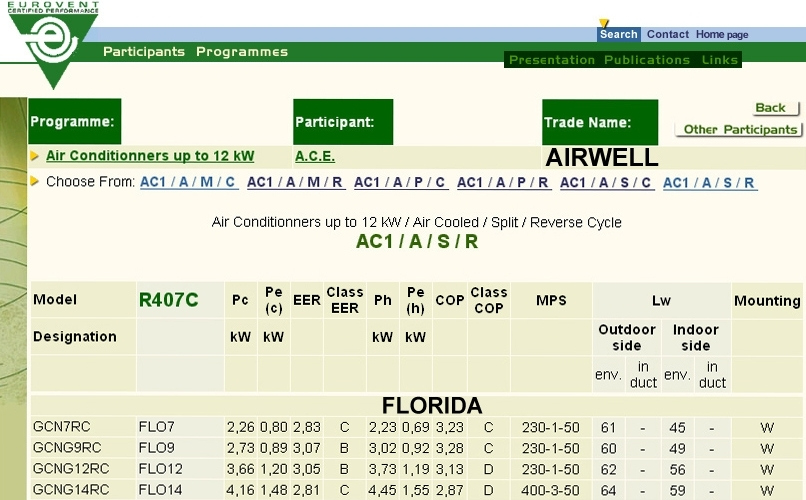806x500 pixels.
Task: Click the green AC1 / A / S / R heading
Action: pyautogui.click(x=417, y=241)
